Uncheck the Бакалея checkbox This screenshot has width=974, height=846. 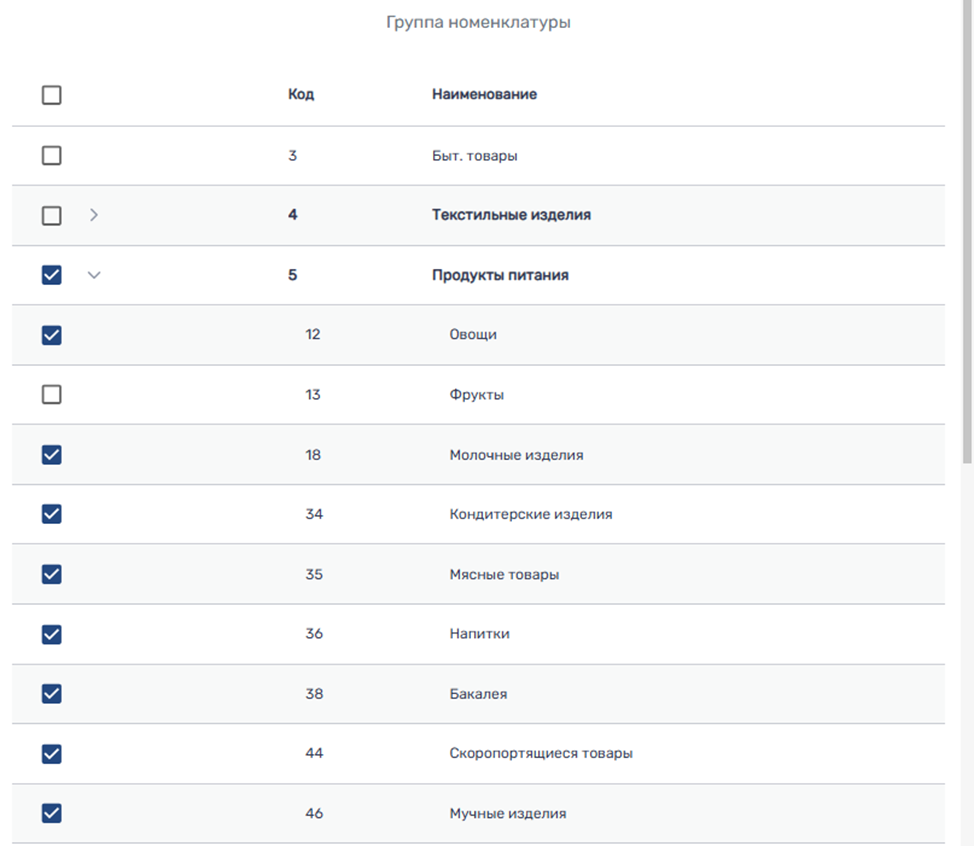click(52, 693)
